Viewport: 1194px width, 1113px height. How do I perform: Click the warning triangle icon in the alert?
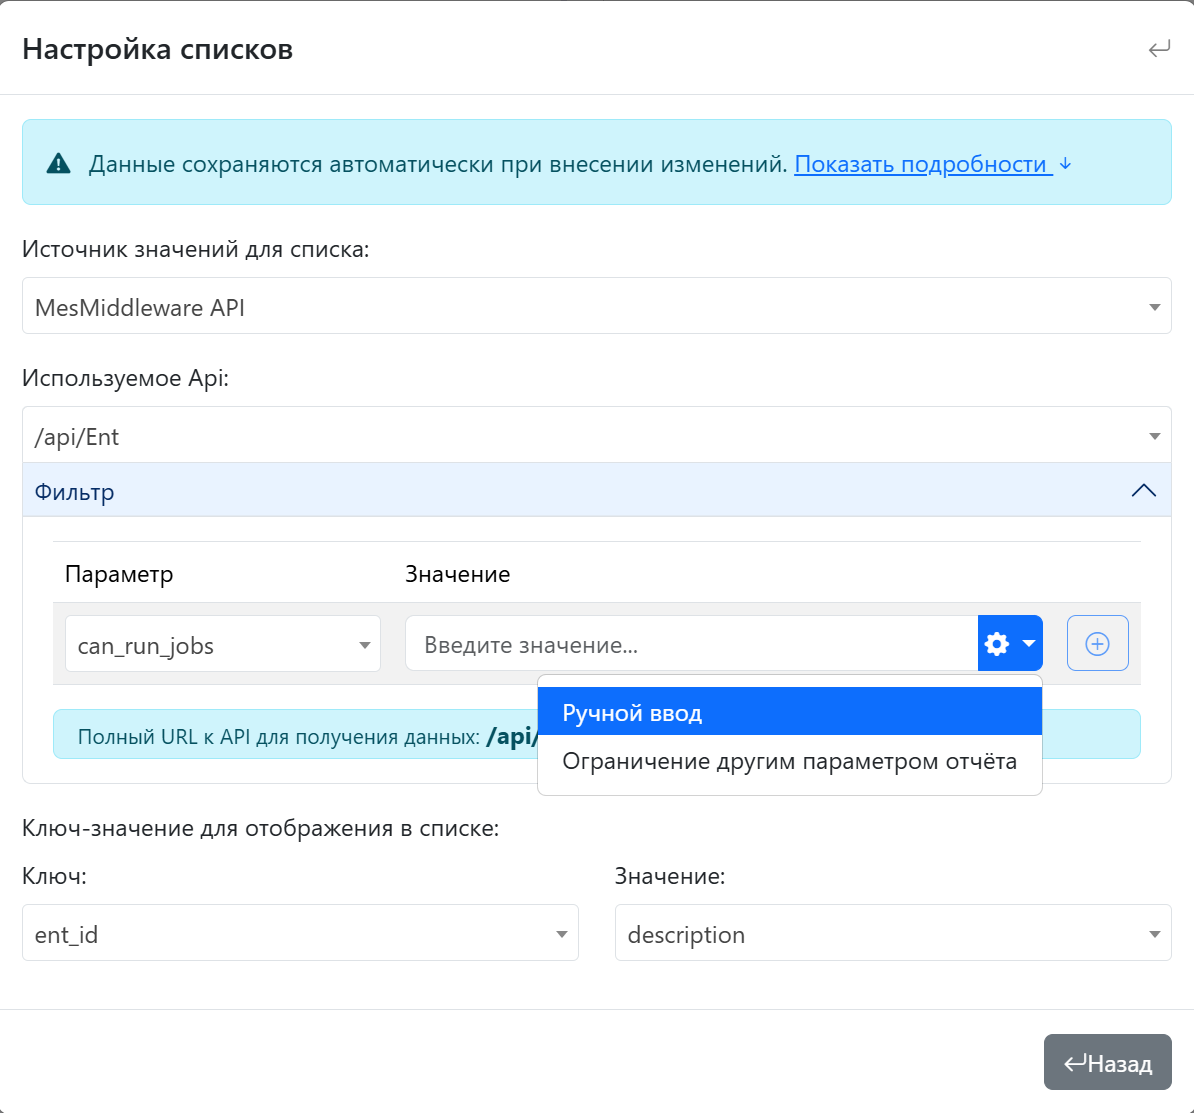[59, 164]
